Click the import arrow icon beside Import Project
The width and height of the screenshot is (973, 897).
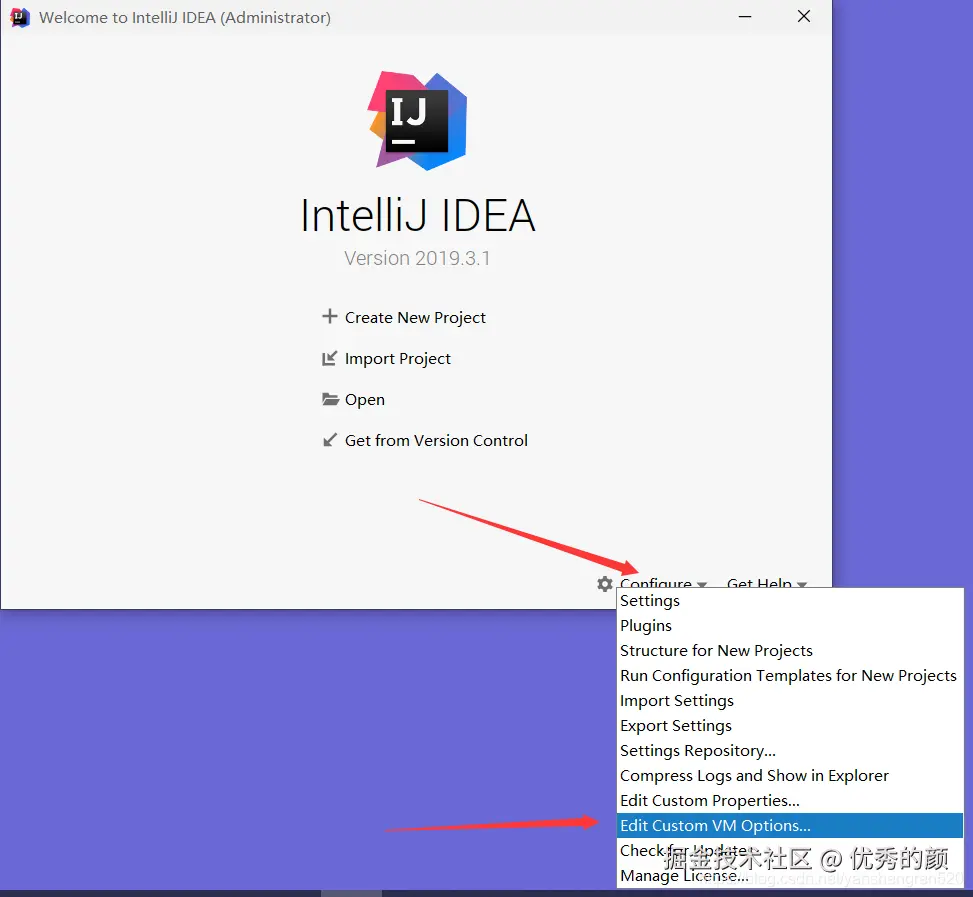click(330, 358)
